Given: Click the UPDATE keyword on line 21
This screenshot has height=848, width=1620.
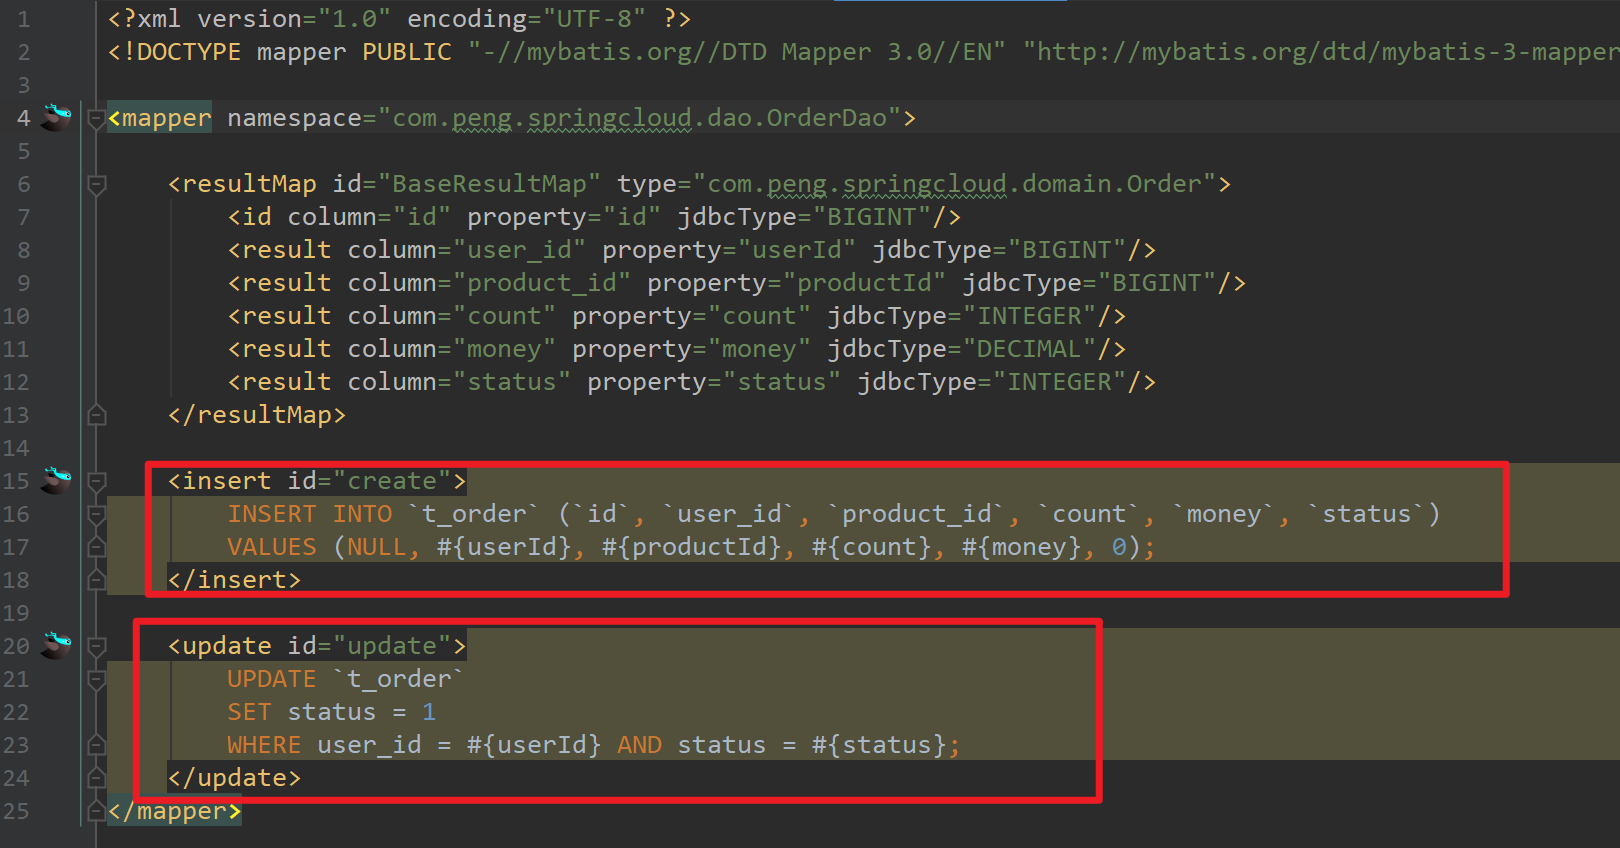Looking at the screenshot, I should (271, 679).
